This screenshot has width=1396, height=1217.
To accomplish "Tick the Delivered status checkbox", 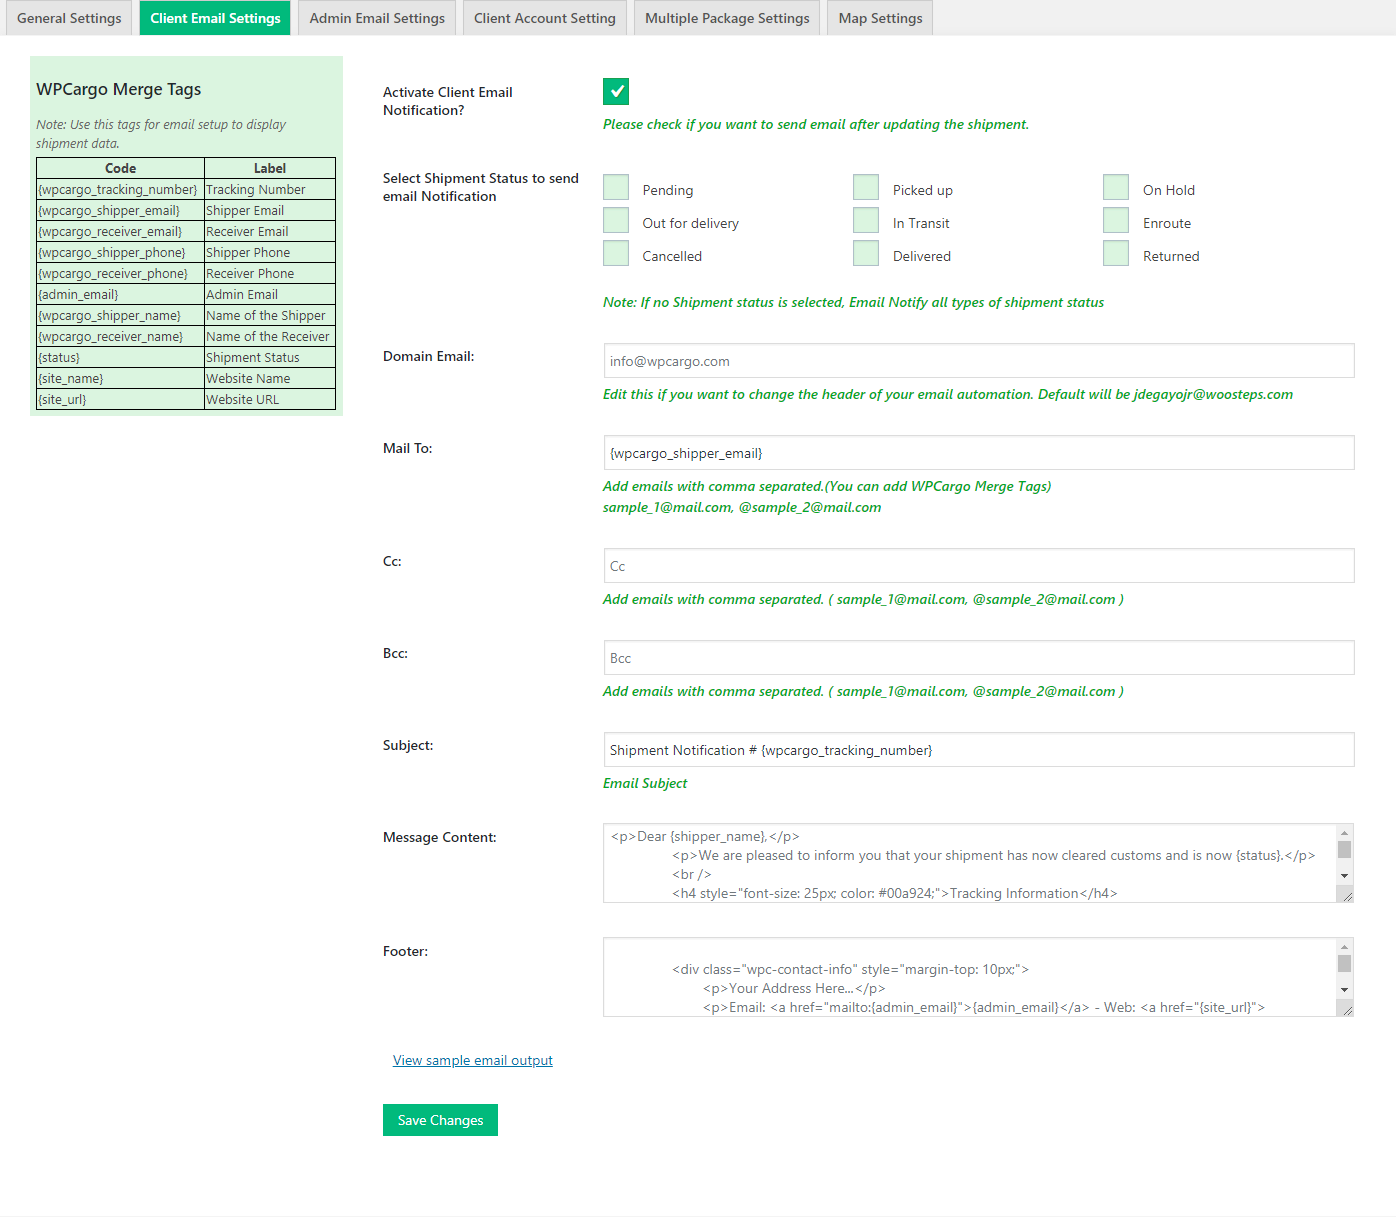I will click(866, 253).
